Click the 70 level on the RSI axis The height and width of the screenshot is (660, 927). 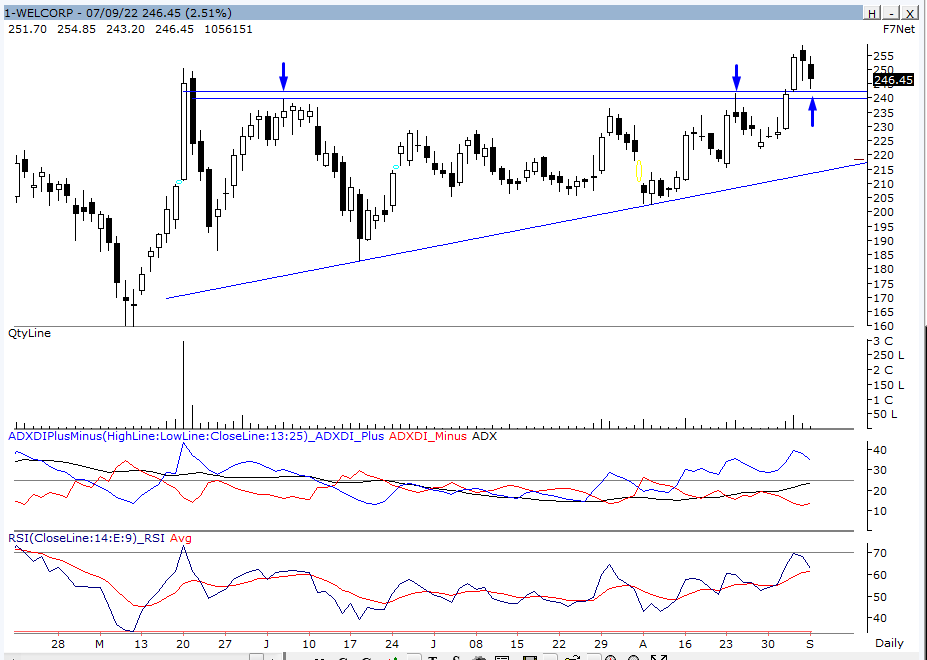pos(880,553)
